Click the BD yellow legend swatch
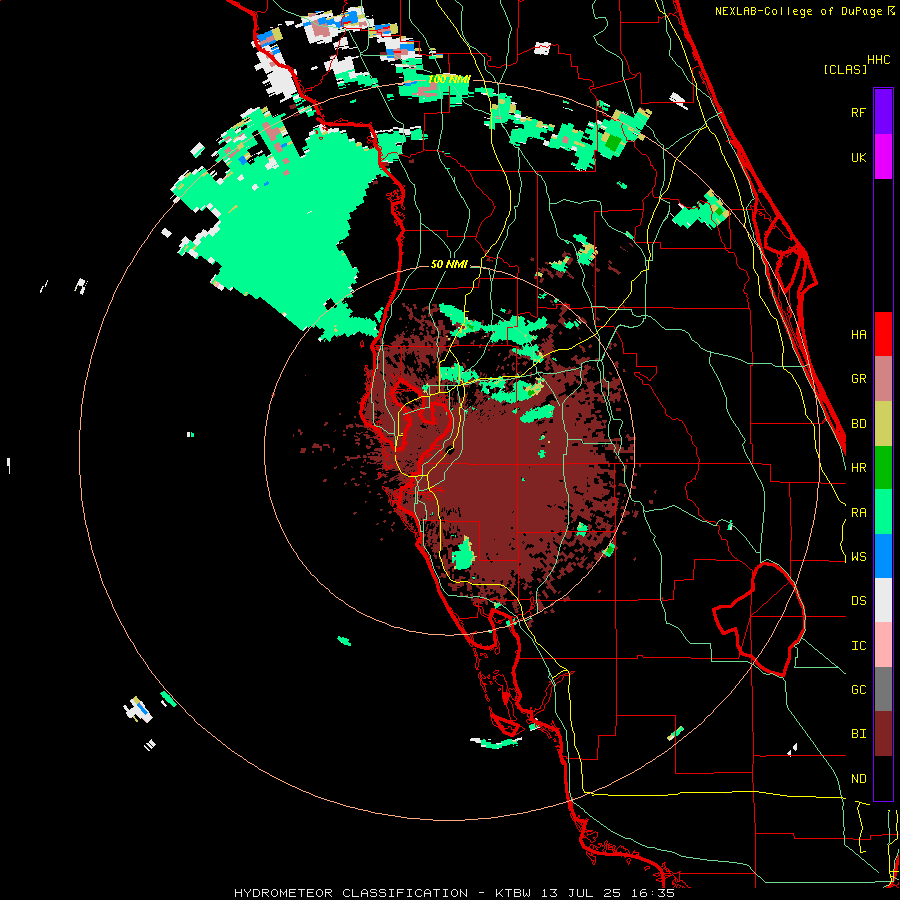 883,424
